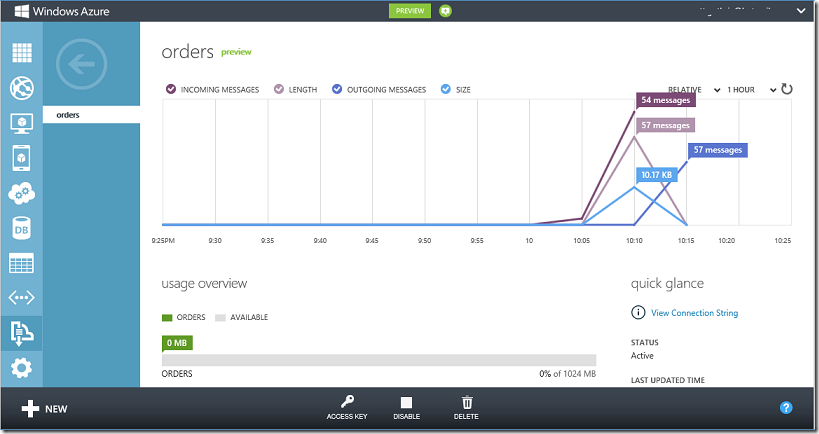819x434 pixels.
Task: Open Service Bus icon in sidebar
Action: click(x=21, y=333)
